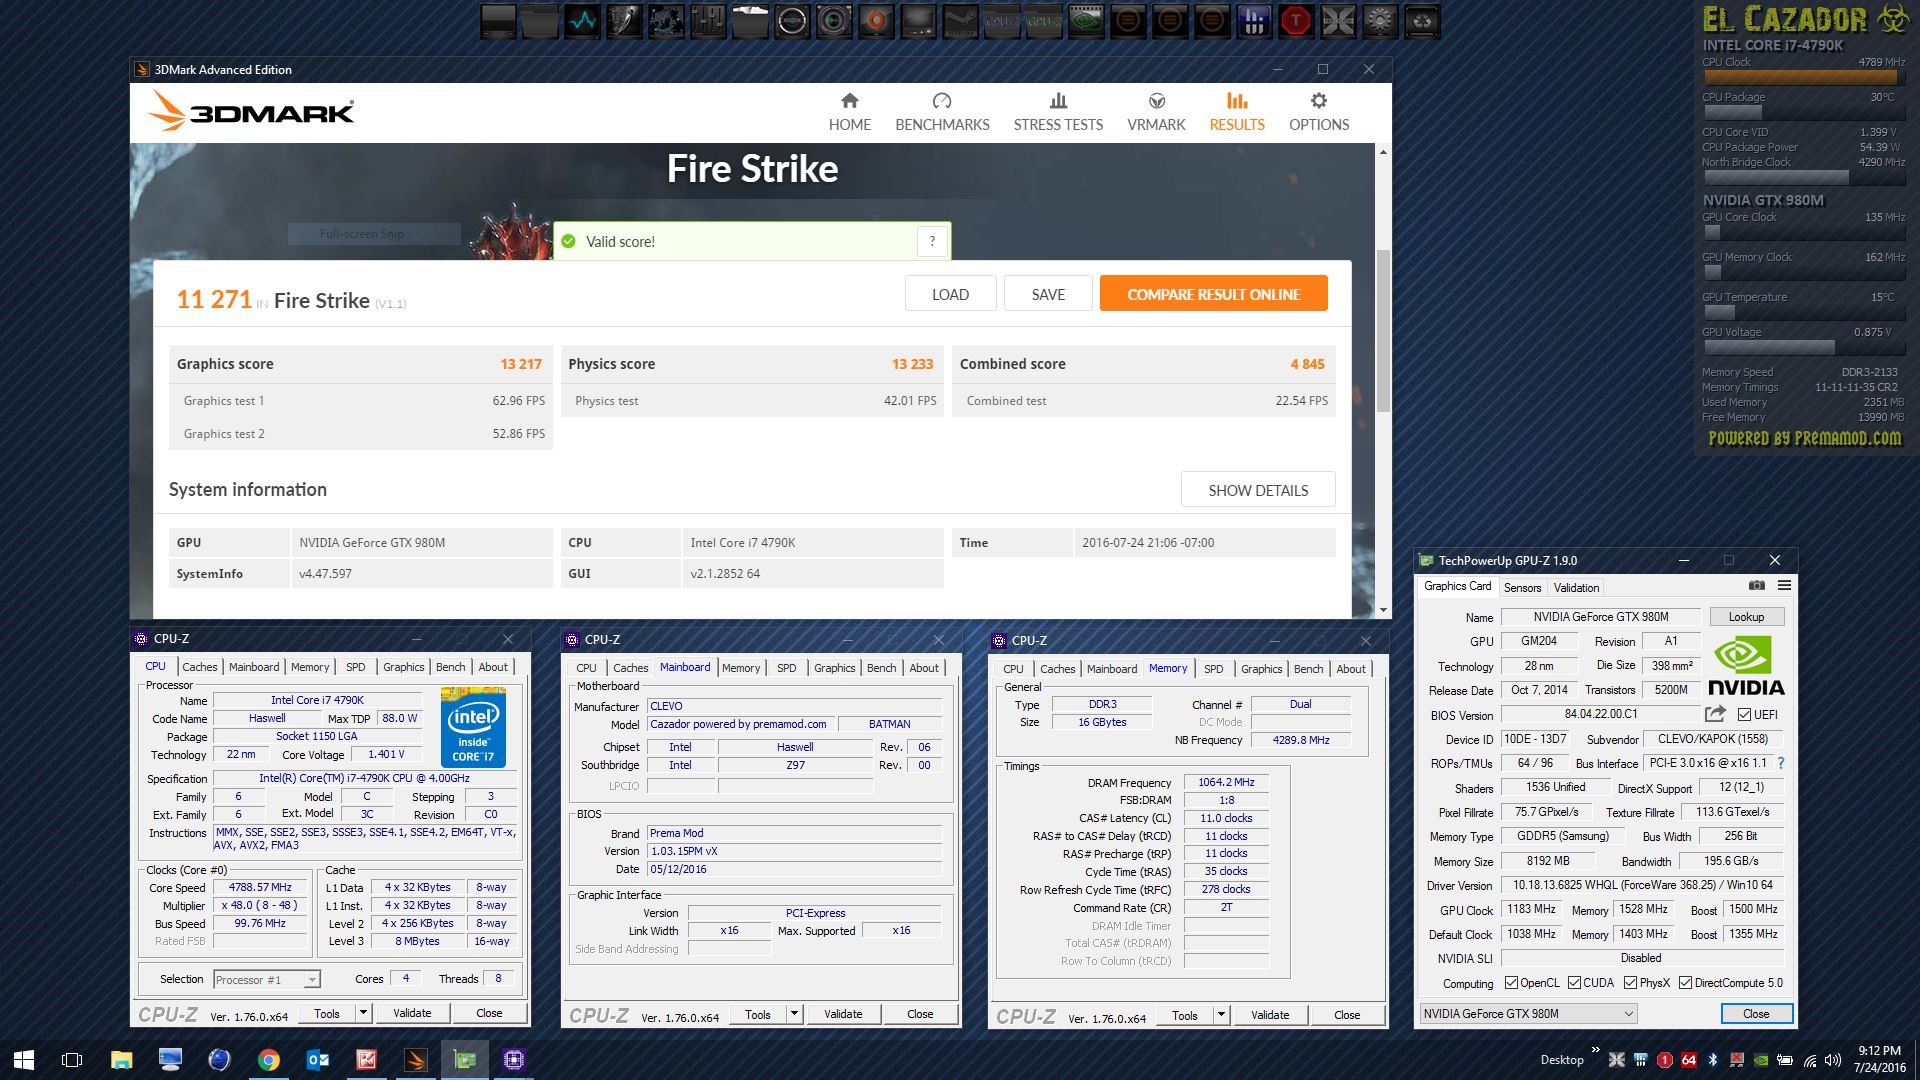The height and width of the screenshot is (1080, 1920).
Task: Toggle the CUDA checkbox in GPU-Z
Action: pyautogui.click(x=1574, y=983)
